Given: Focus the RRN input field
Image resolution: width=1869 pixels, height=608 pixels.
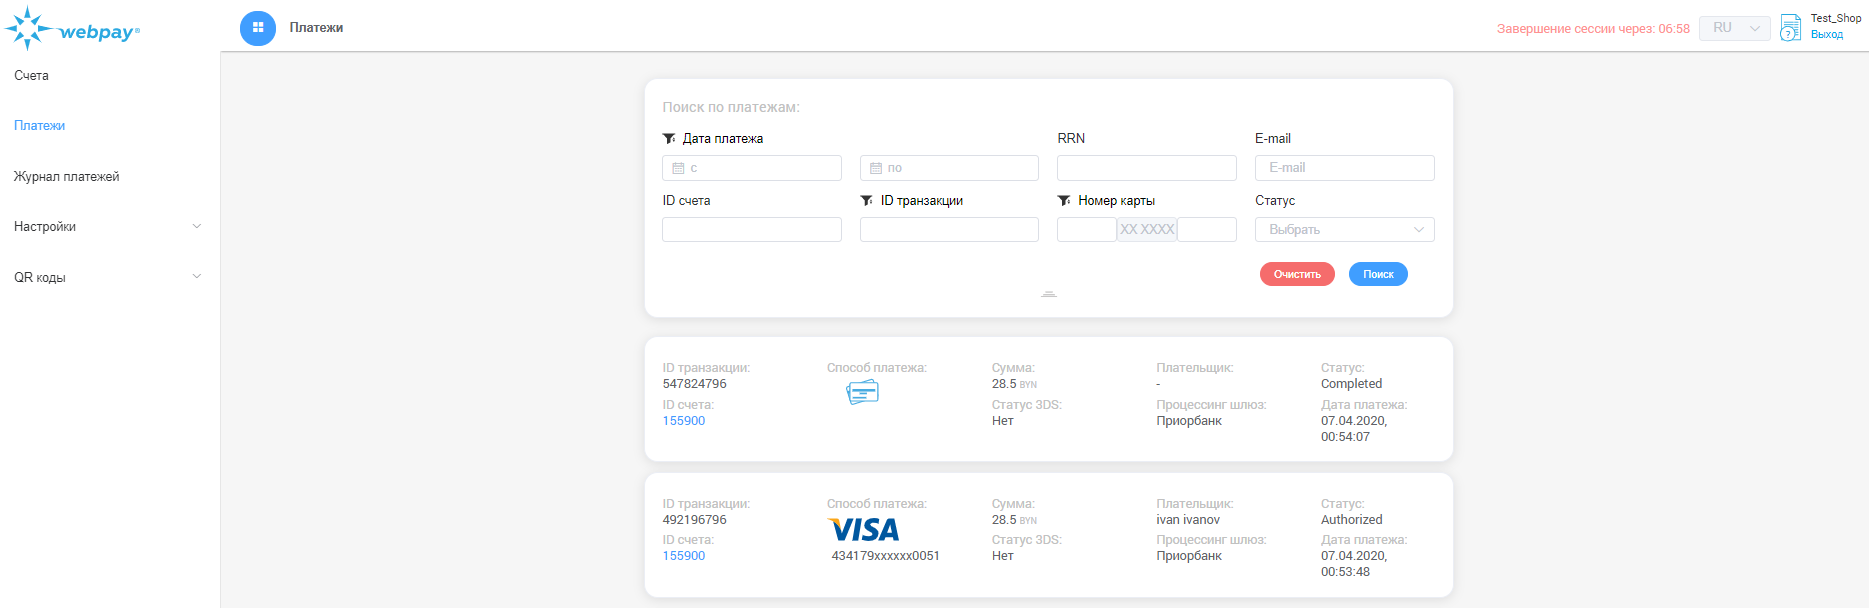Looking at the screenshot, I should tap(1146, 168).
